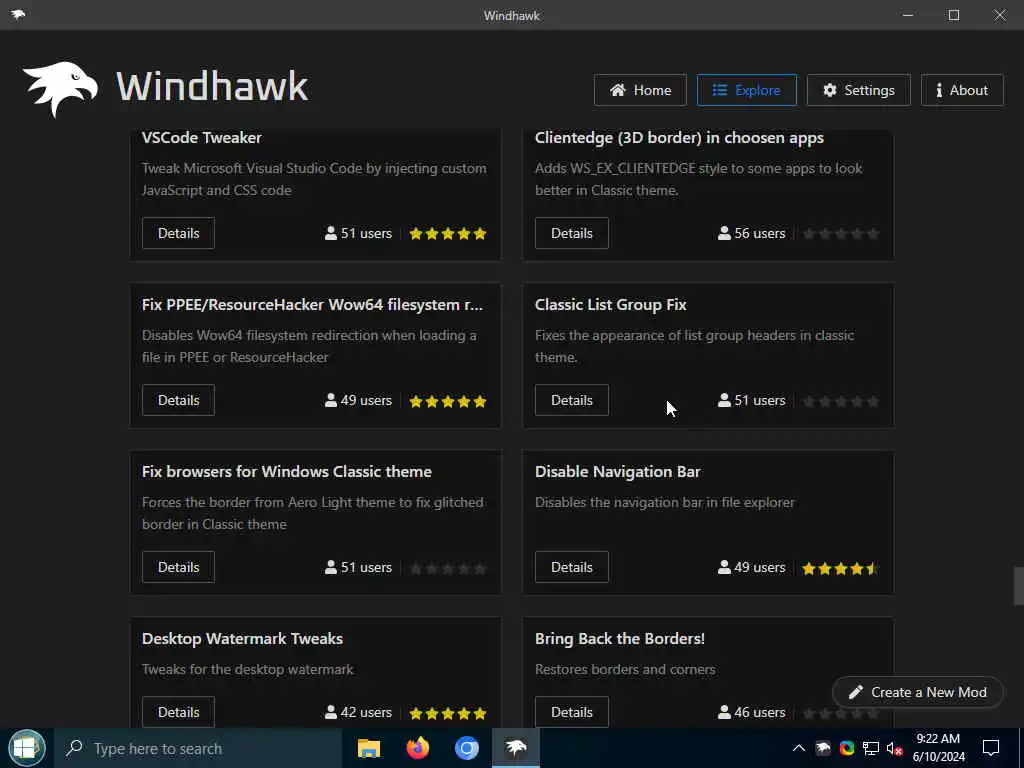The width and height of the screenshot is (1024, 768).
Task: Click the Desktop Watermark Tweaks title
Action: (x=242, y=639)
